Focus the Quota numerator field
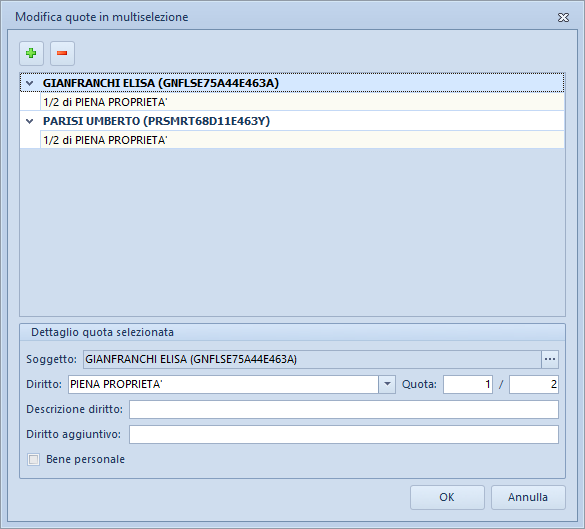The image size is (585, 529). 468,384
